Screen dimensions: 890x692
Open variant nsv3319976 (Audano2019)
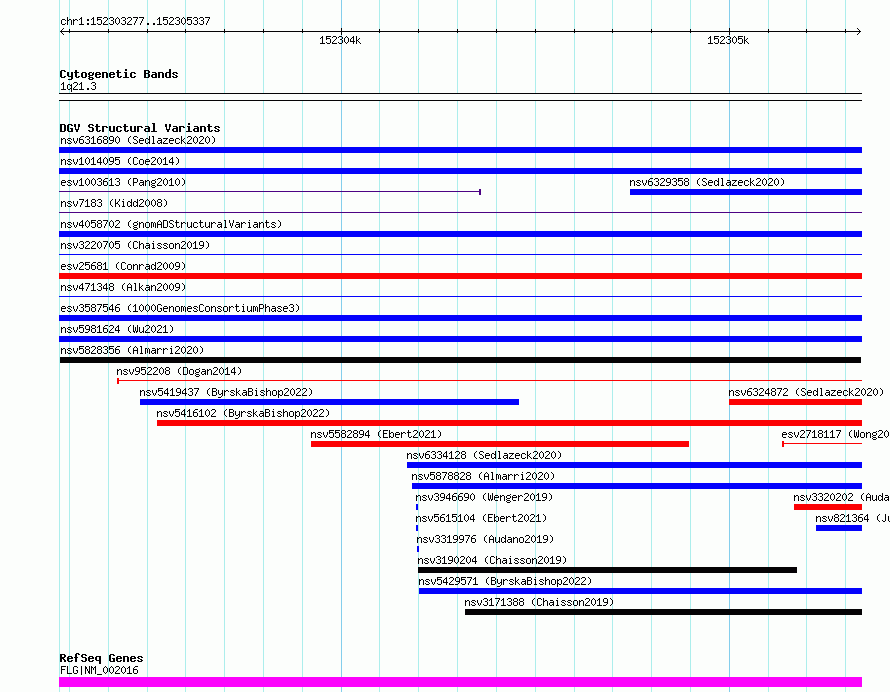[x=485, y=539]
